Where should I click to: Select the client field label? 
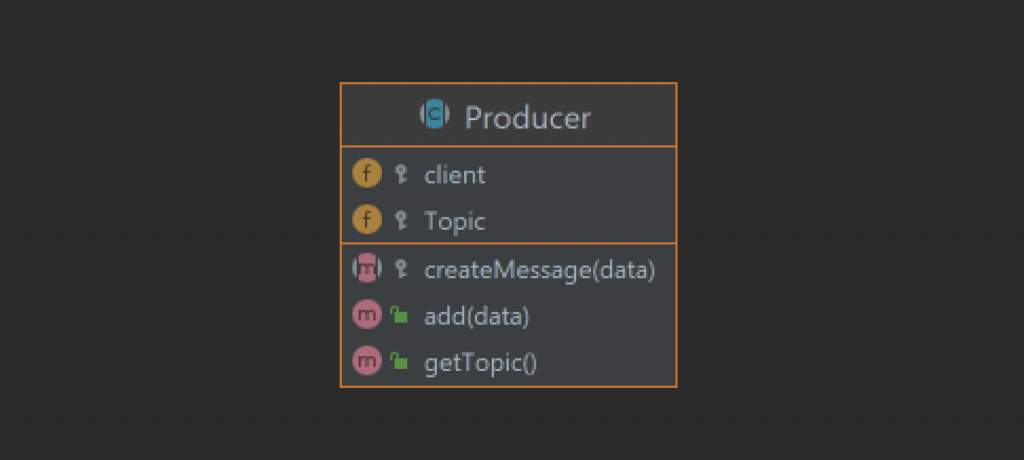(x=455, y=174)
